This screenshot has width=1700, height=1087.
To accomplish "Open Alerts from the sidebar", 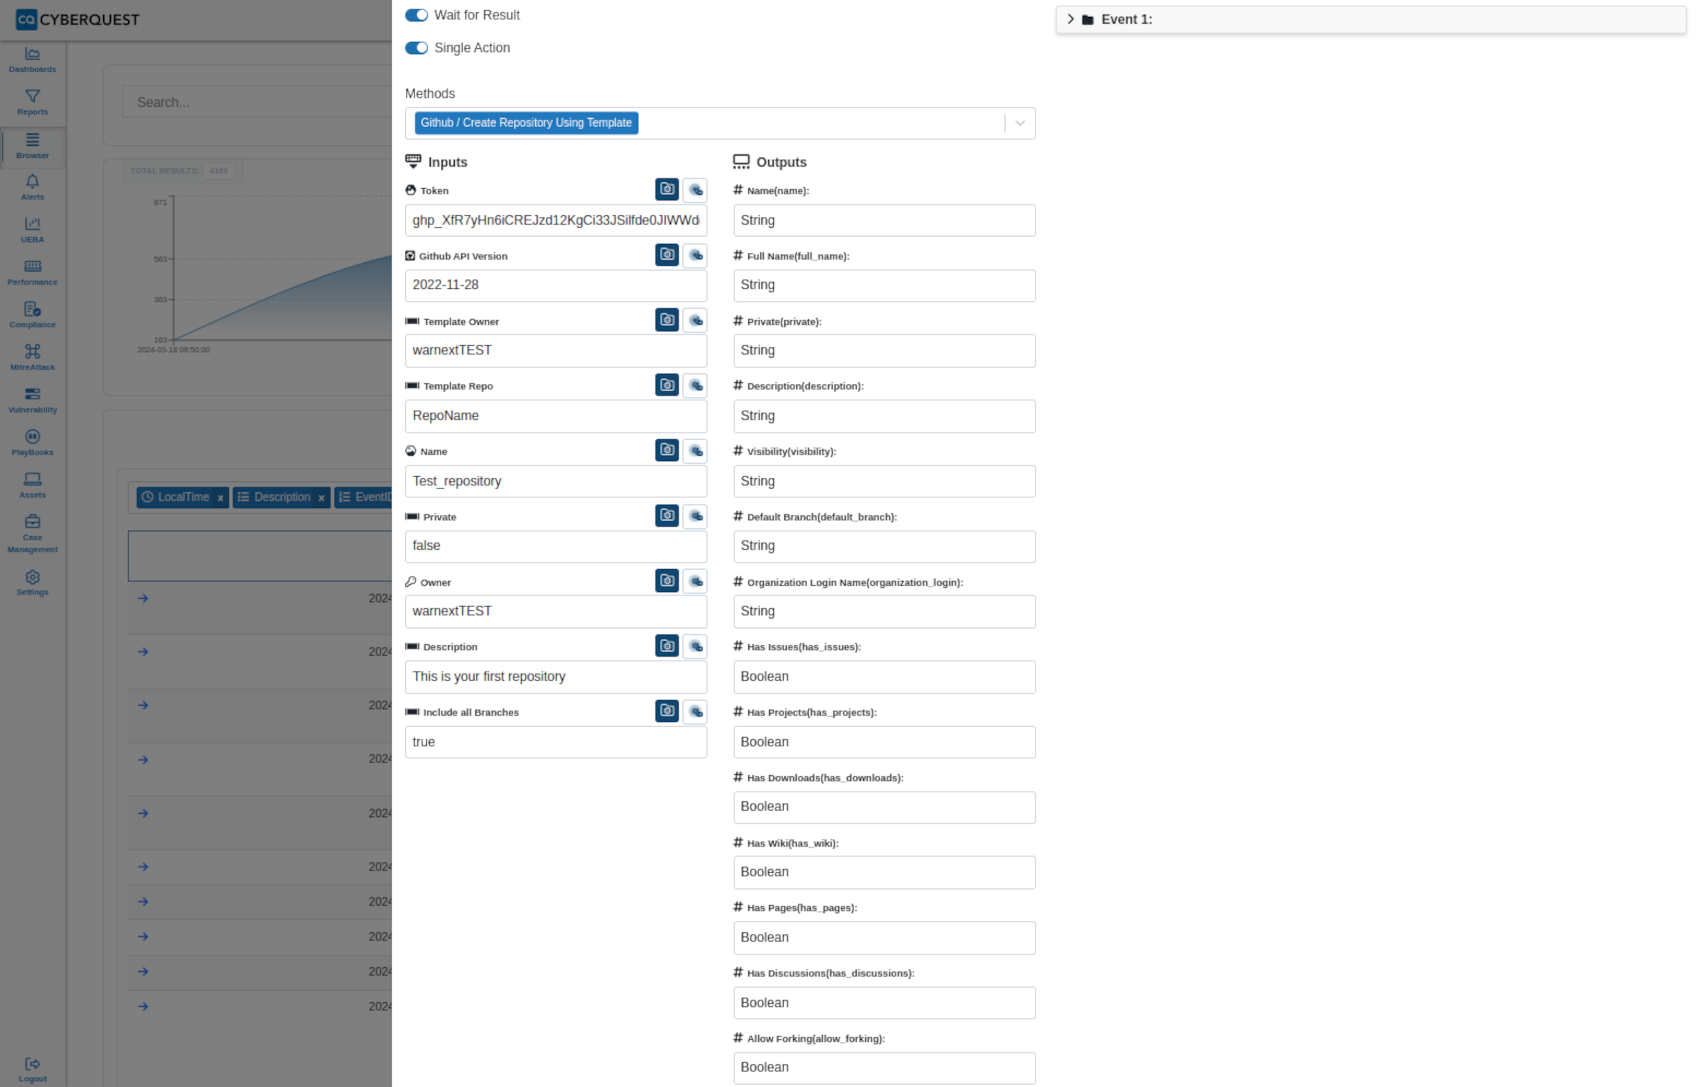I will [x=32, y=187].
